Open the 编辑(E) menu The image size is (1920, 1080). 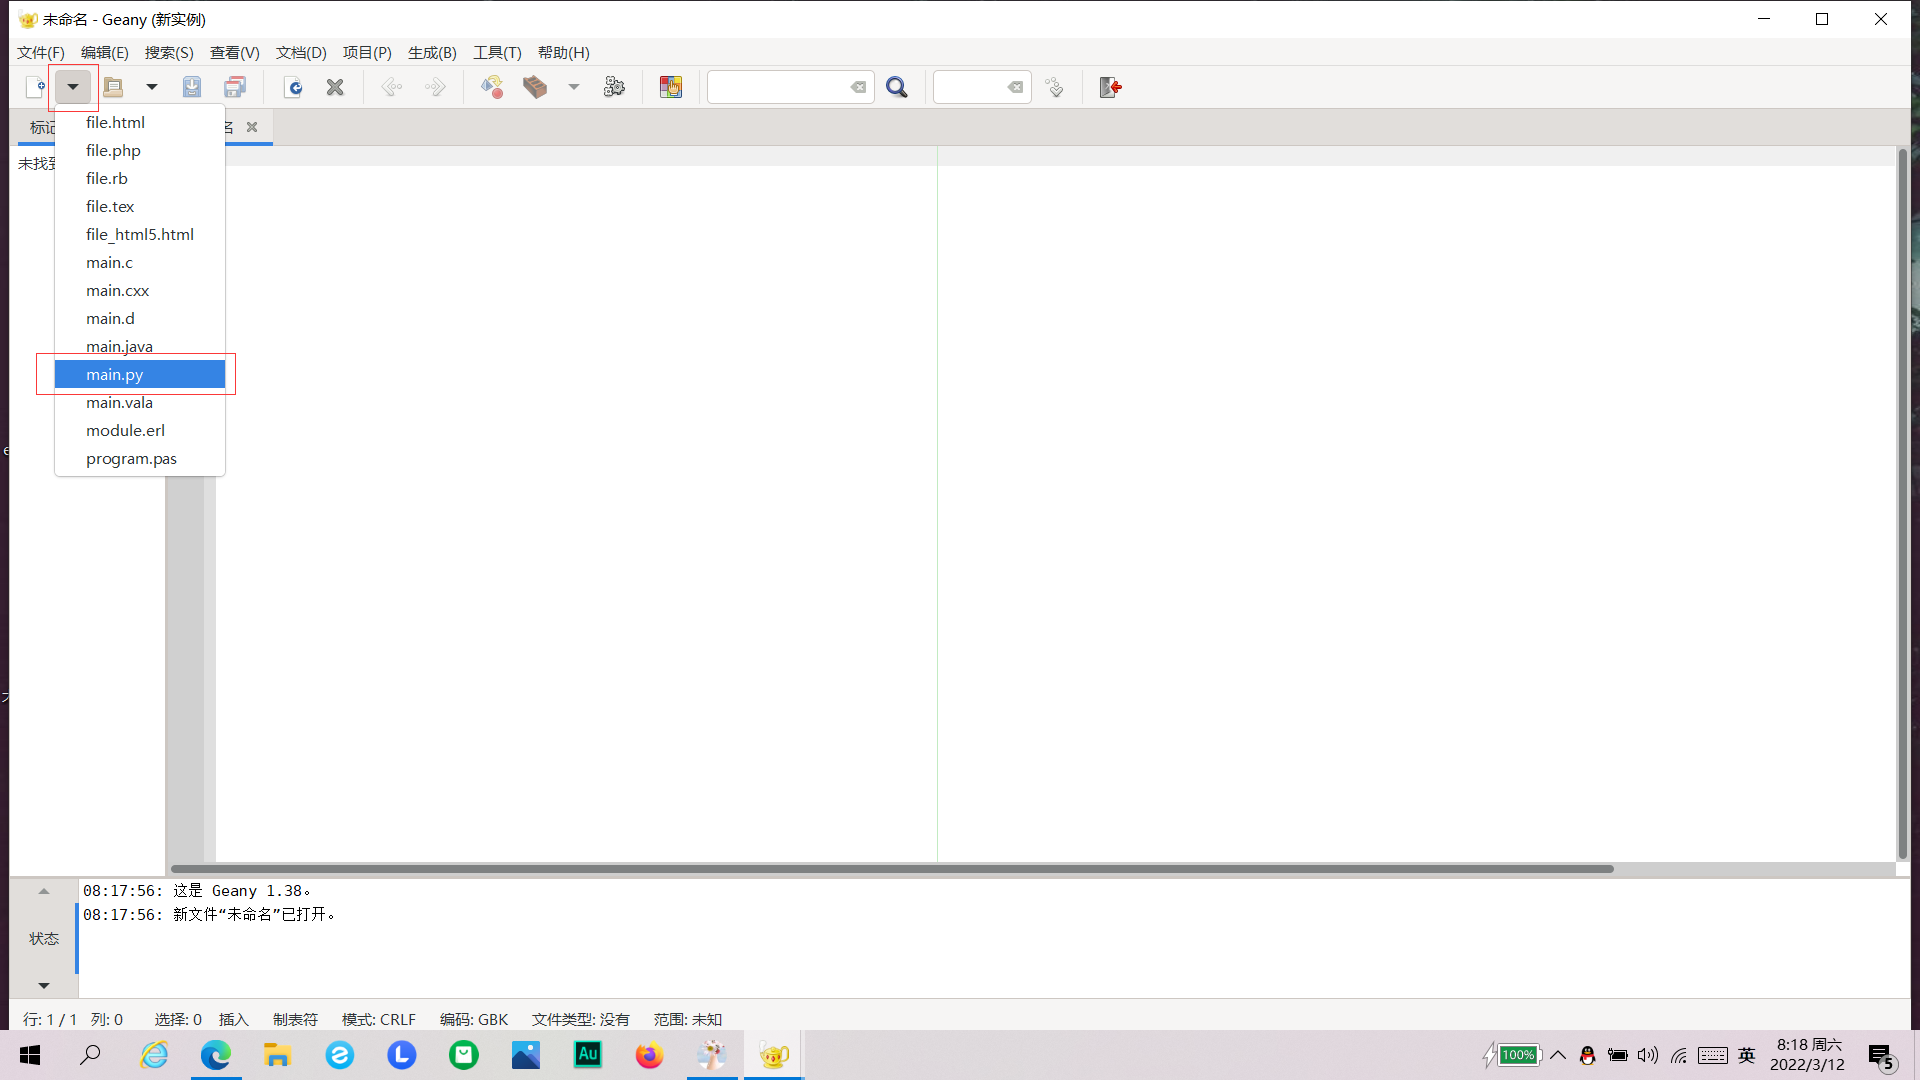(x=105, y=52)
